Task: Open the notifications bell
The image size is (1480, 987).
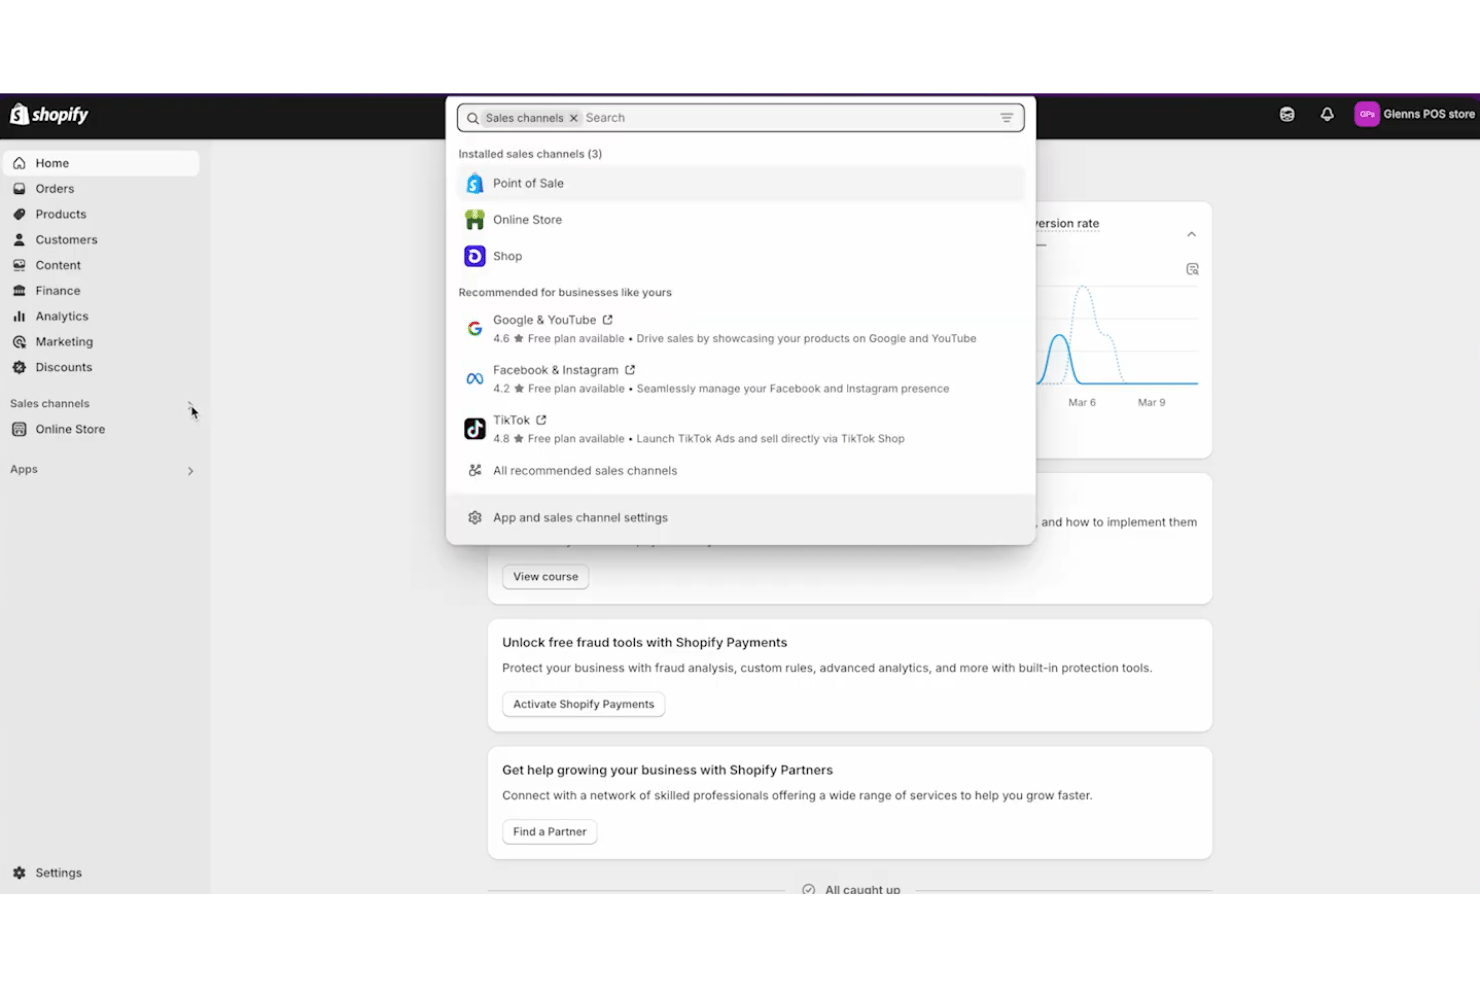Action: [x=1327, y=115]
